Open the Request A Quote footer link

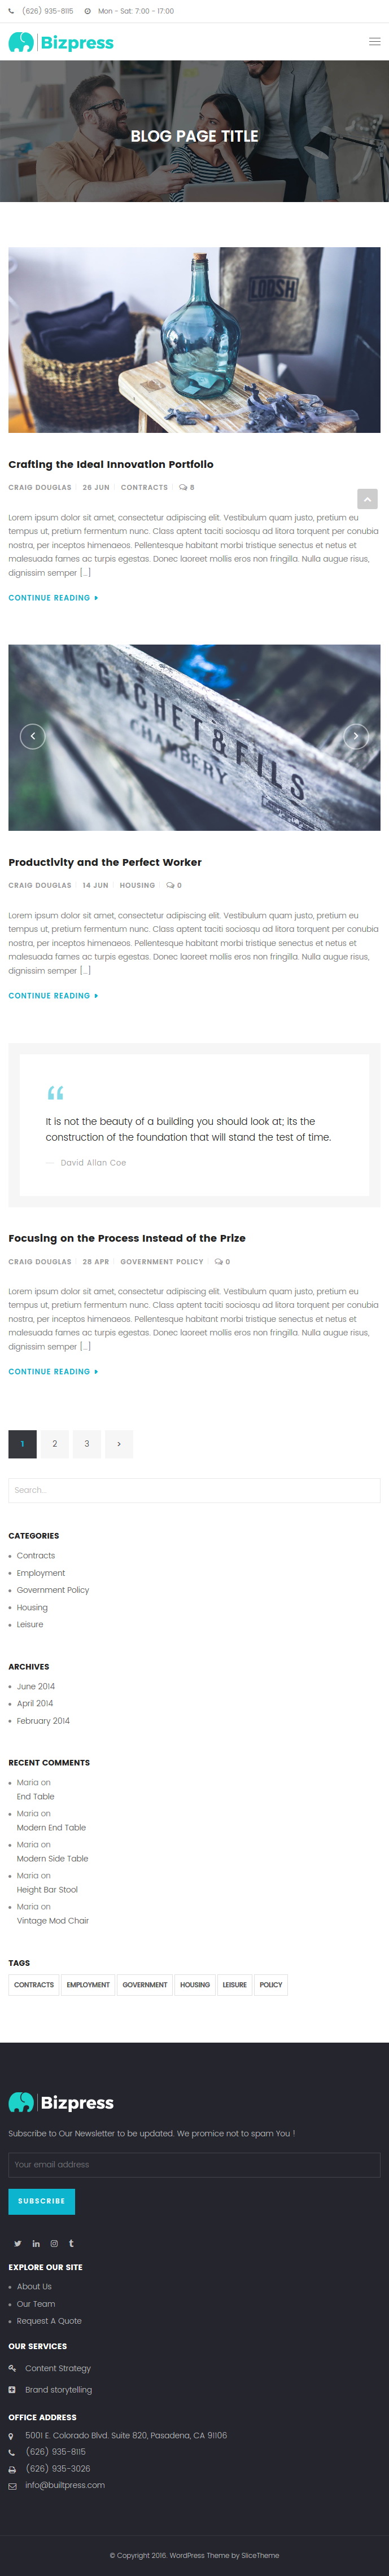[x=49, y=2321]
